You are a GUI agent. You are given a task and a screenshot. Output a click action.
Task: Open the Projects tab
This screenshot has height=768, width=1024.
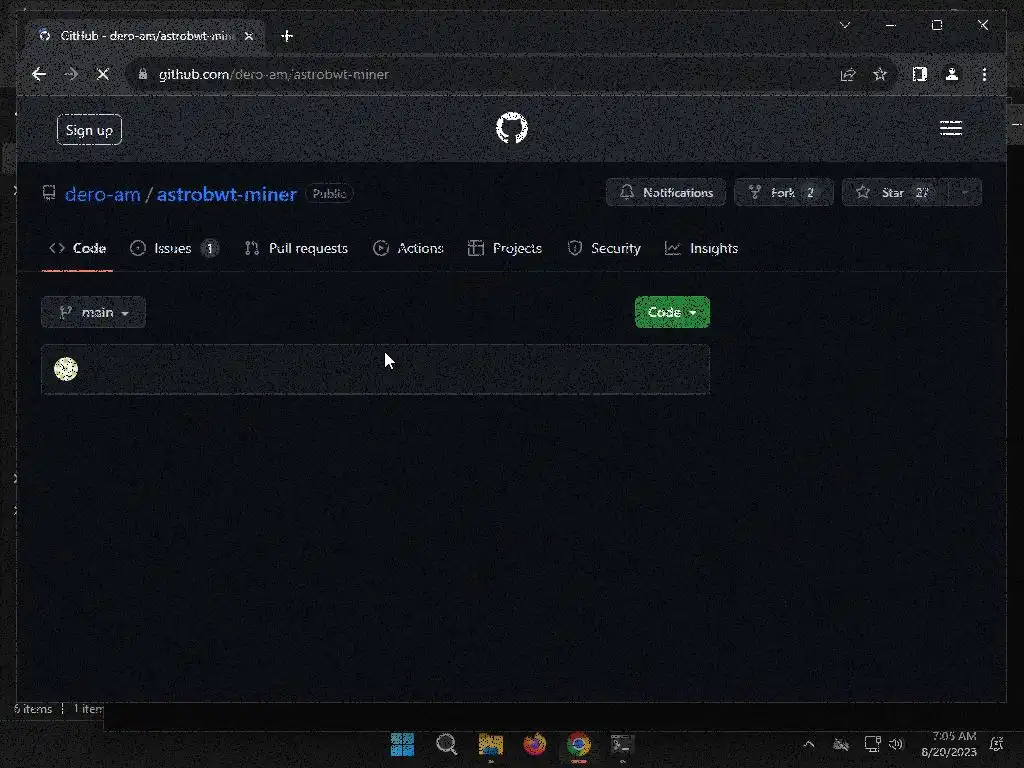(505, 248)
